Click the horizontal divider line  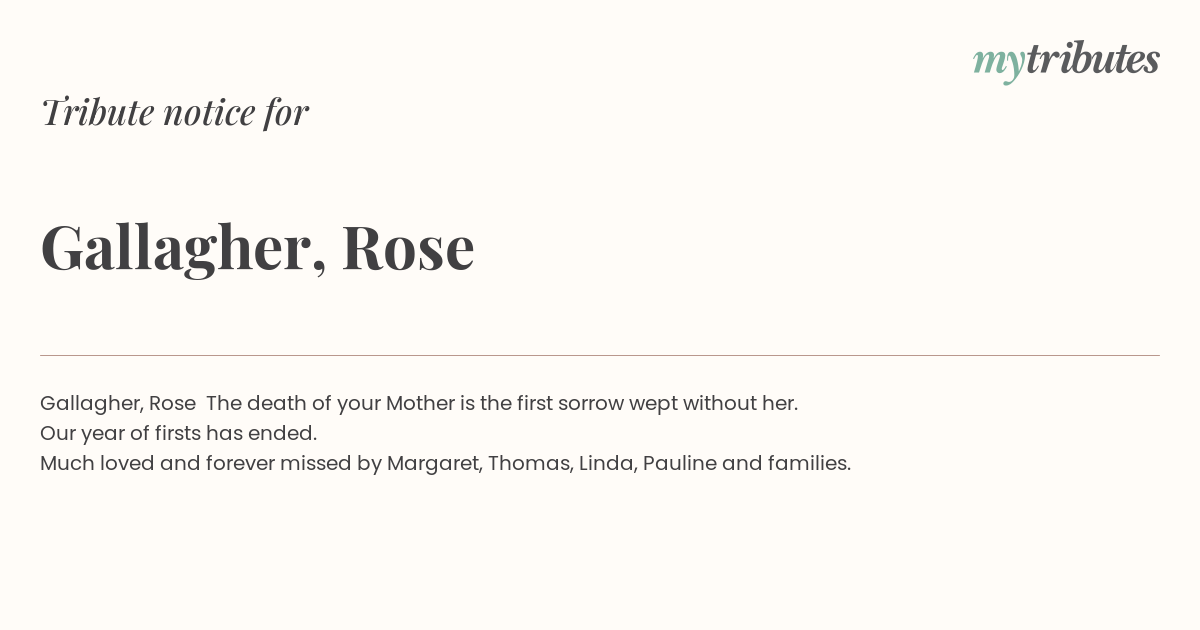coord(600,355)
